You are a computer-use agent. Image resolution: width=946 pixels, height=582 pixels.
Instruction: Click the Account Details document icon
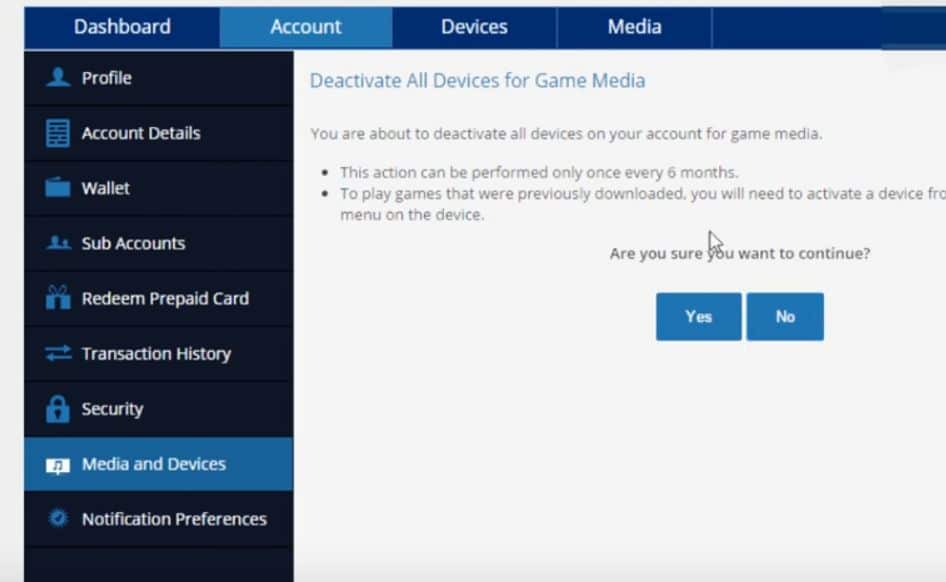coord(58,134)
